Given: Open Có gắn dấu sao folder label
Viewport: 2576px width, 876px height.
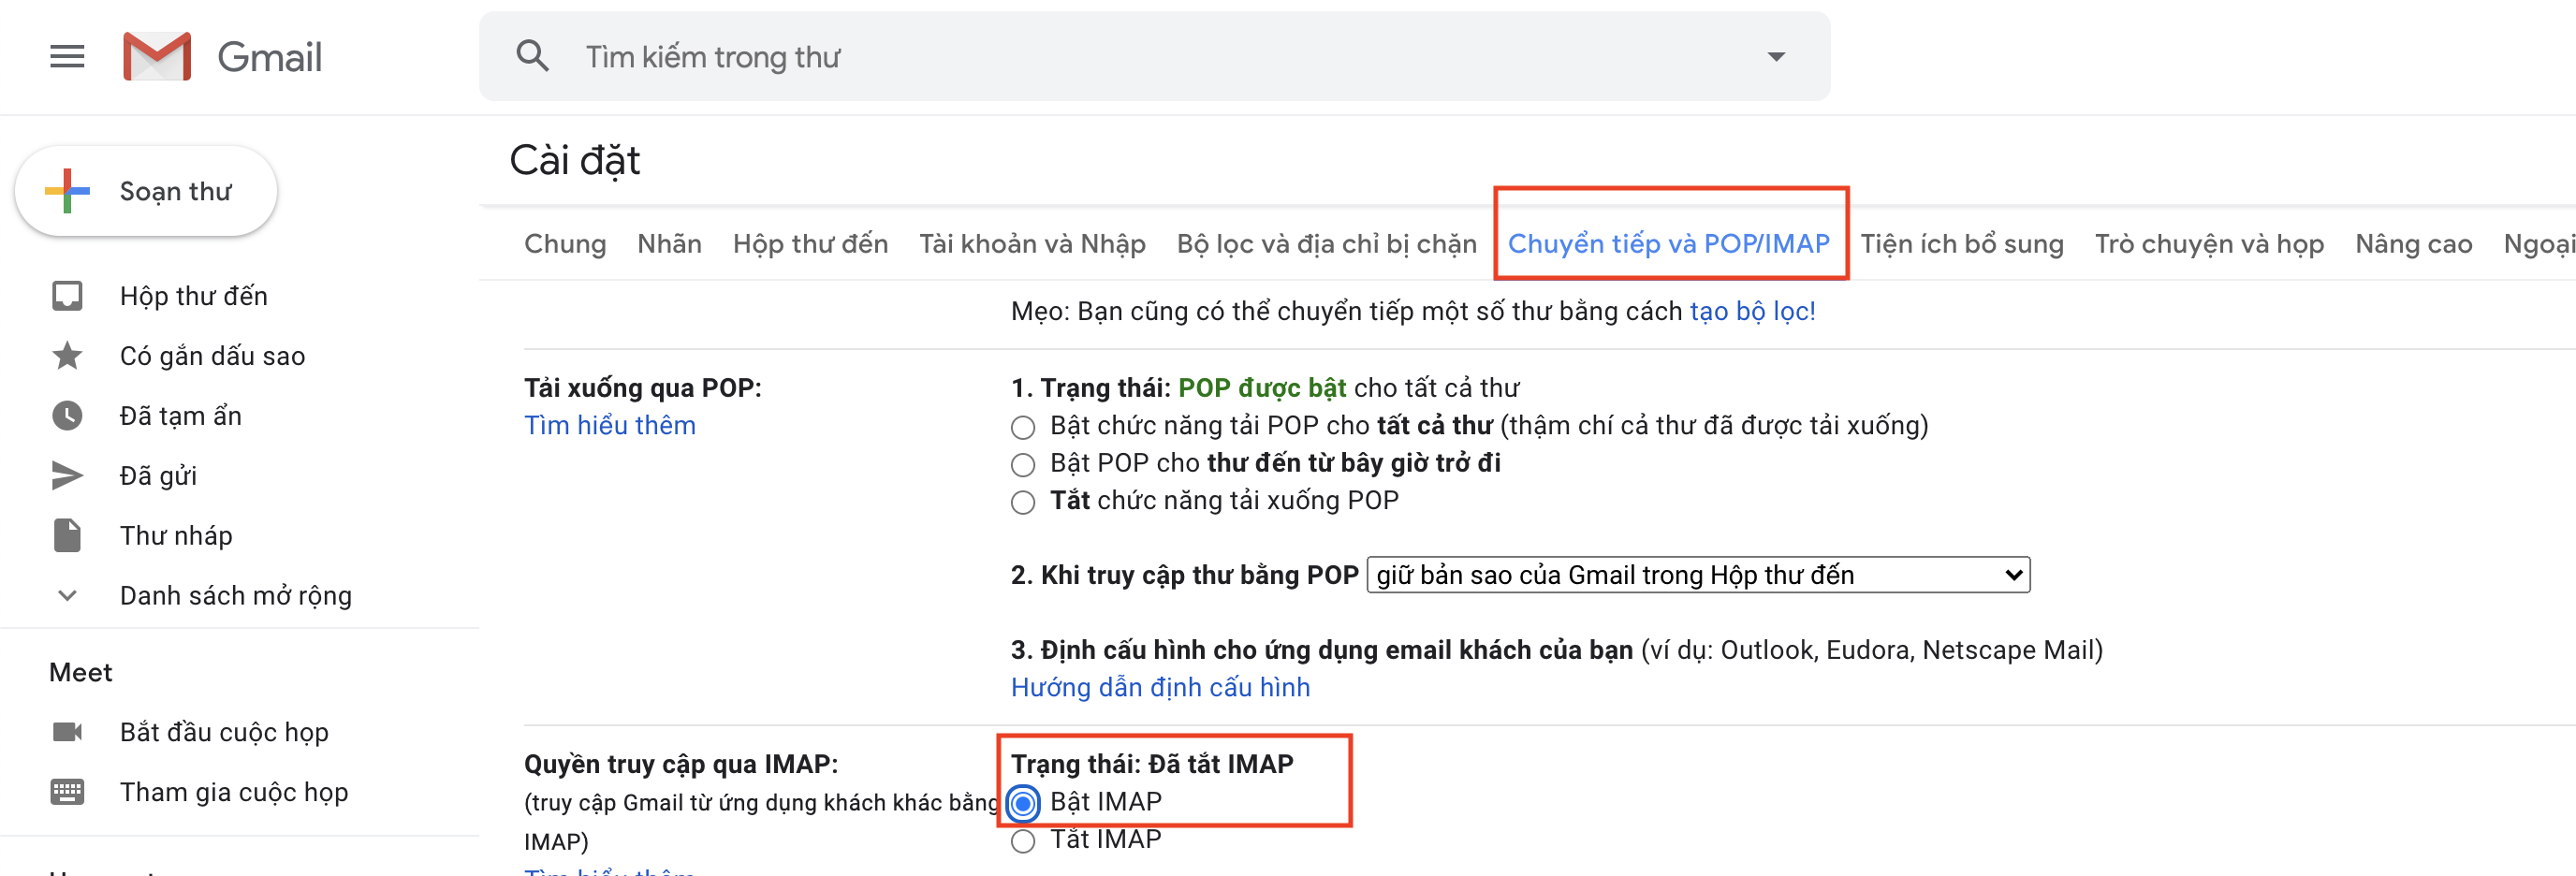Looking at the screenshot, I should pos(213,356).
